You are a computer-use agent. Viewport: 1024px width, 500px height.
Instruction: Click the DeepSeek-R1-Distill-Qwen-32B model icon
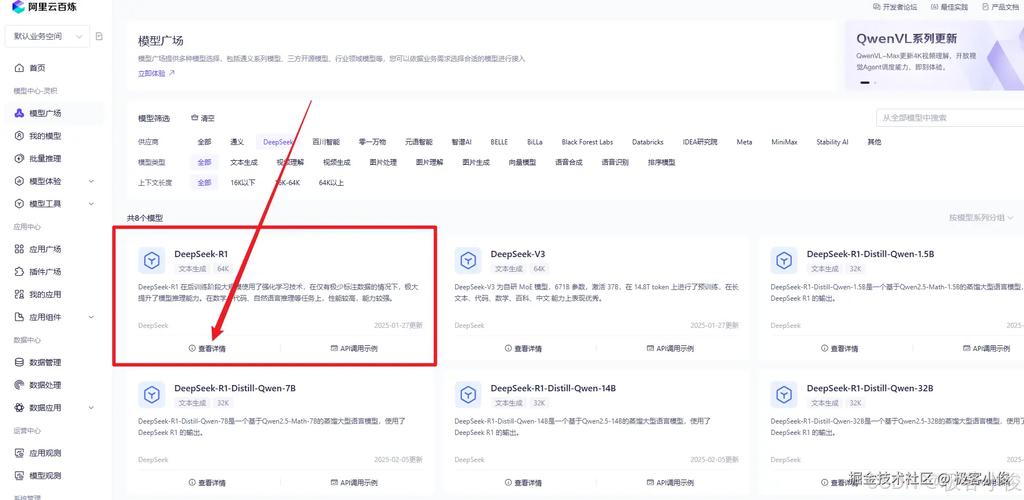click(784, 395)
